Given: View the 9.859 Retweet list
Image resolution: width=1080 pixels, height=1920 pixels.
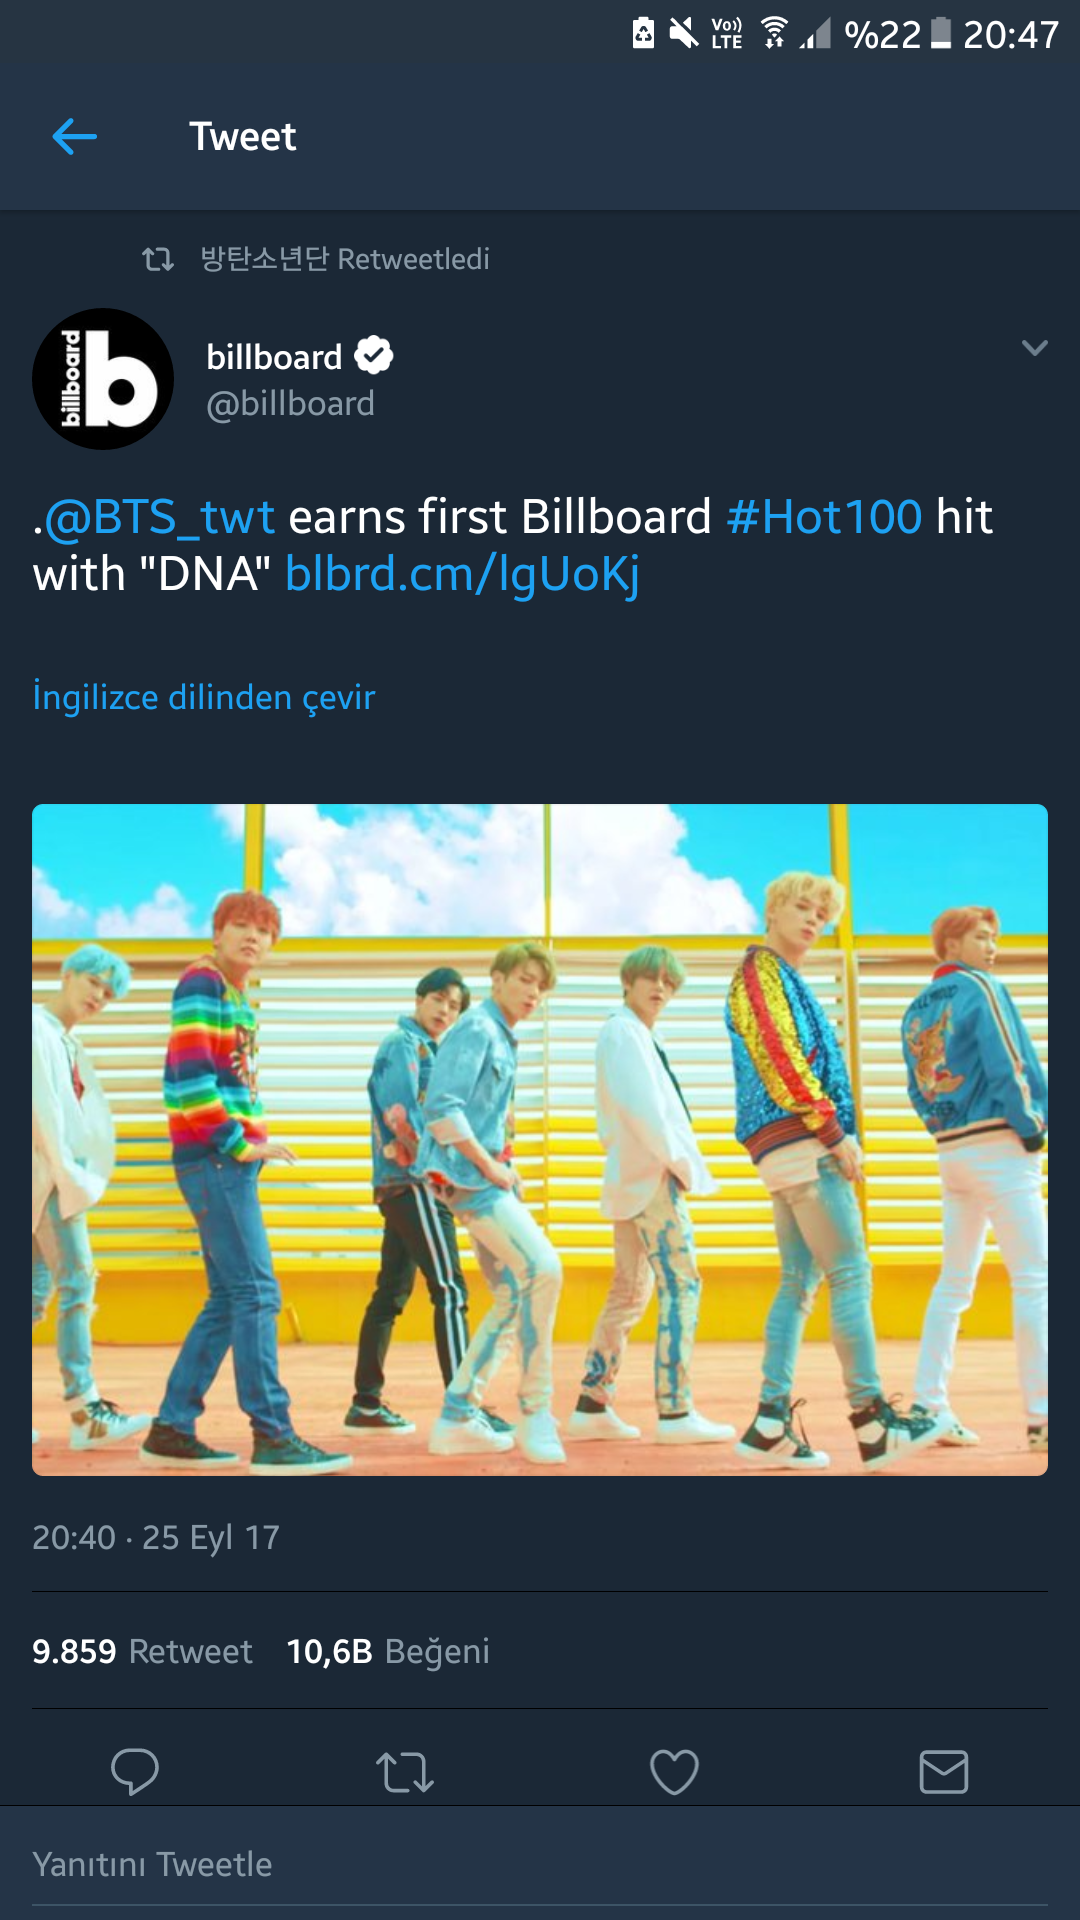Looking at the screenshot, I should (x=142, y=1651).
